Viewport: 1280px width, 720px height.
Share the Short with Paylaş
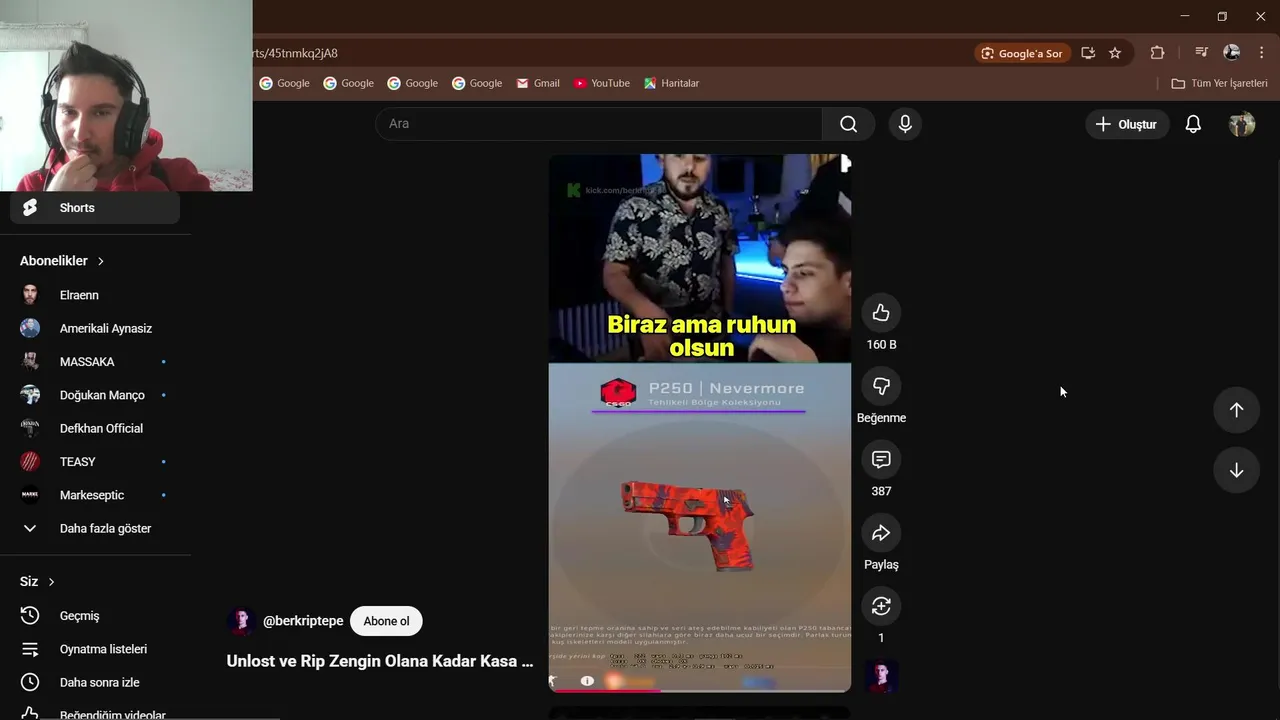pyautogui.click(x=881, y=533)
